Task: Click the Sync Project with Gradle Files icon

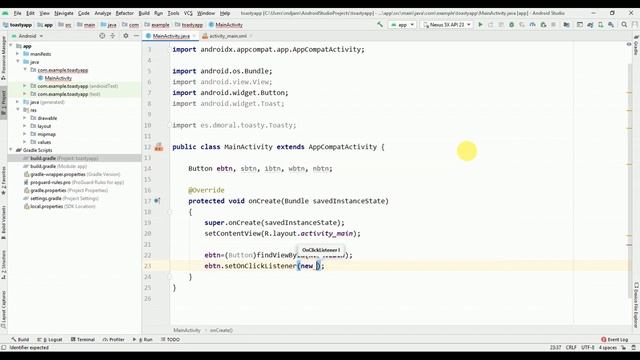Action: [x=590, y=25]
